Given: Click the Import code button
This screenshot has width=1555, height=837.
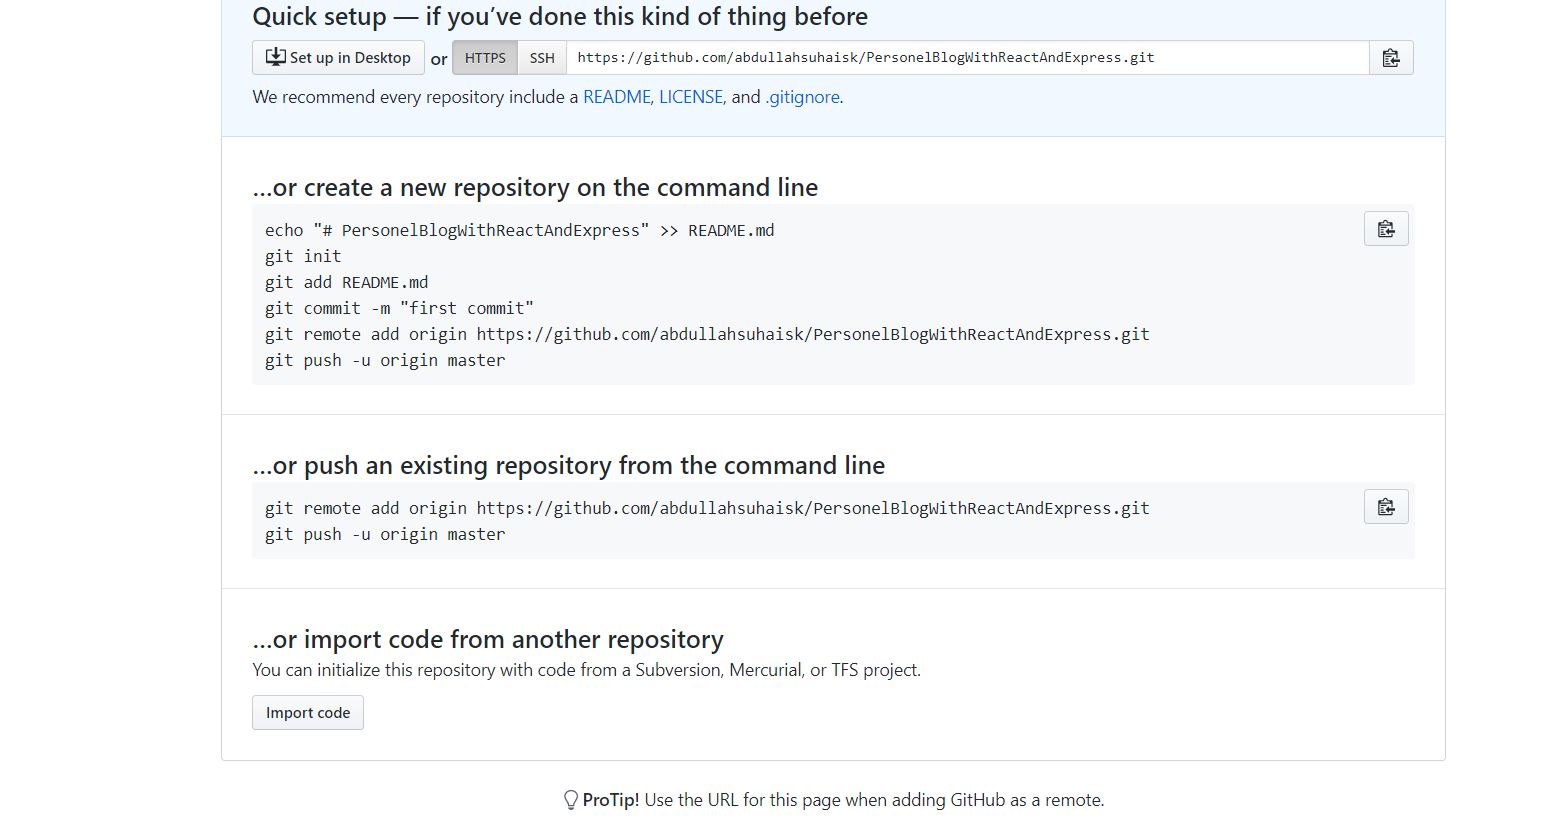Looking at the screenshot, I should click(308, 713).
